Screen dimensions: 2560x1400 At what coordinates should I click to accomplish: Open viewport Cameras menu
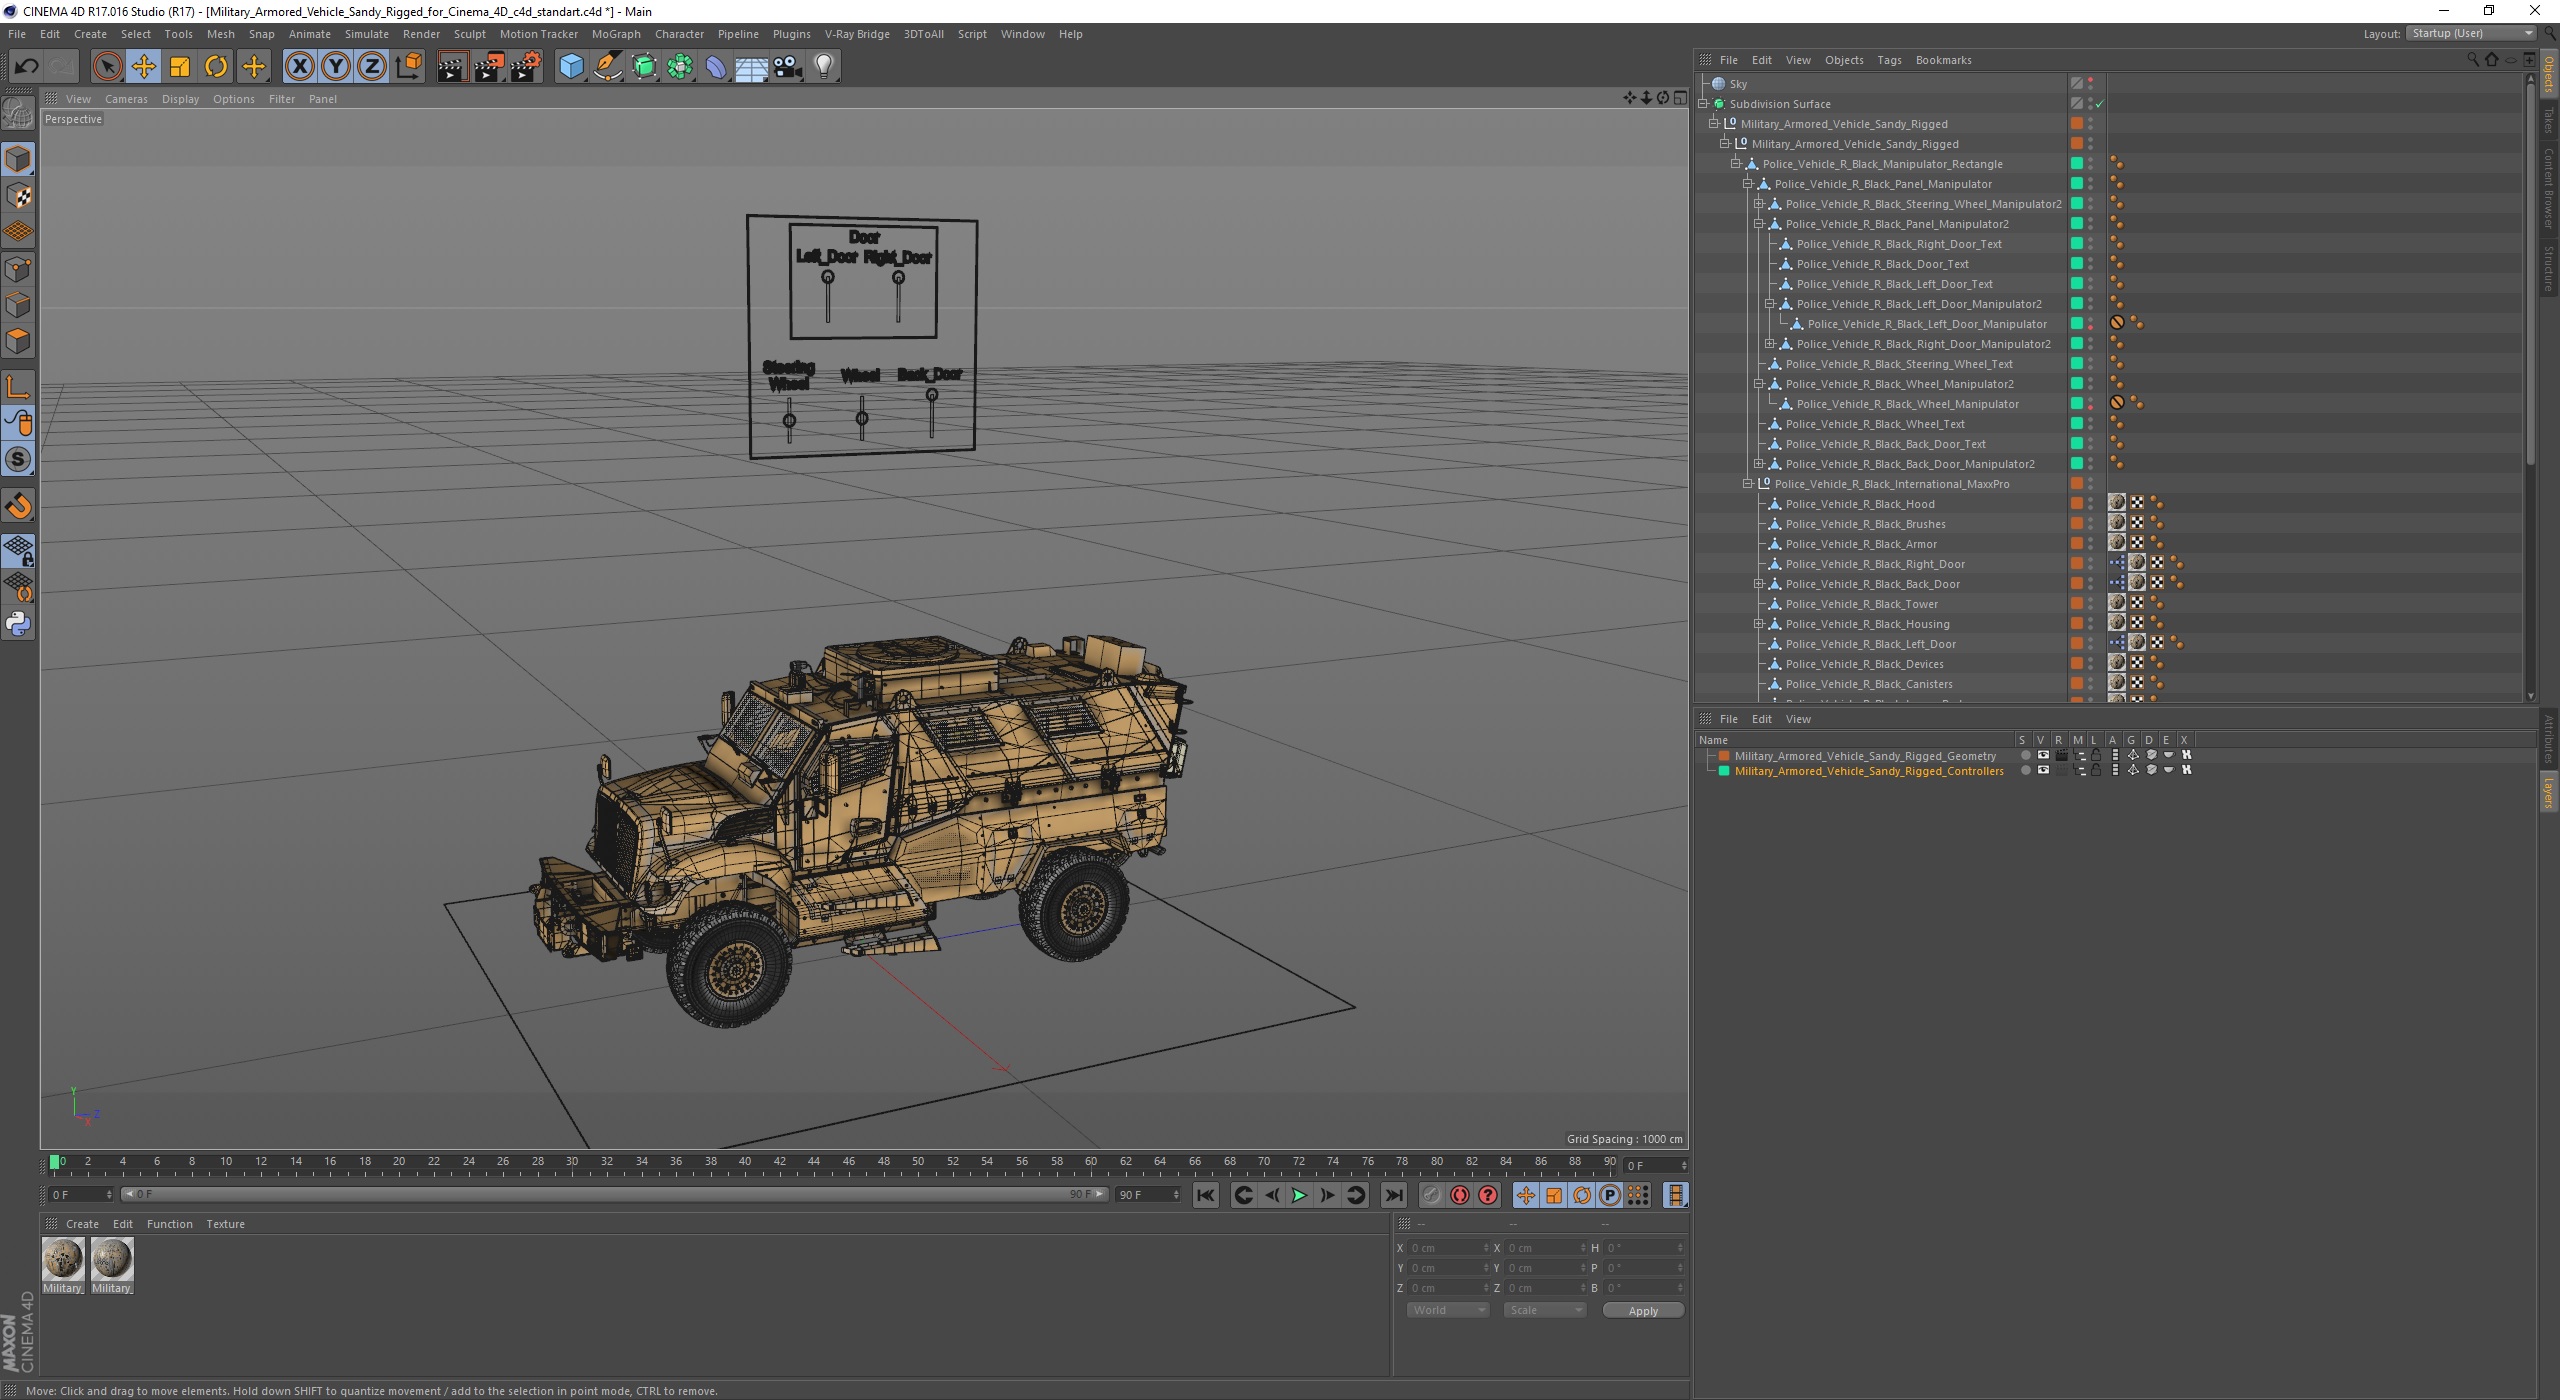126,99
